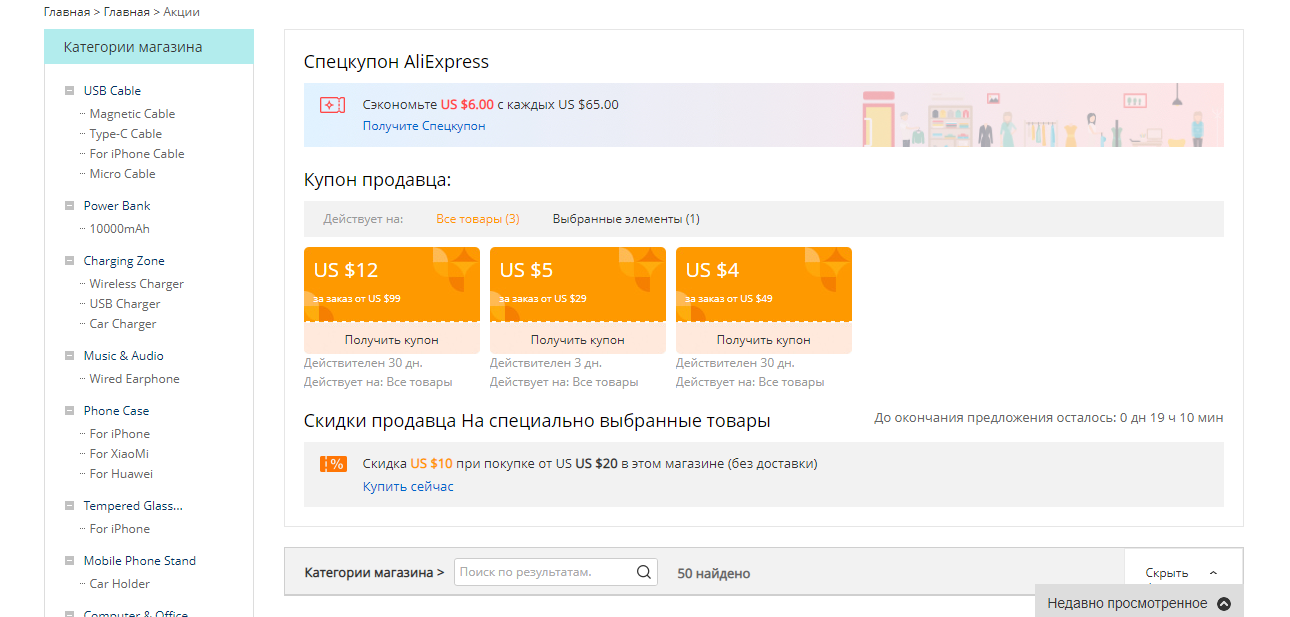Click the Категории магазина > filter label

pos(375,573)
